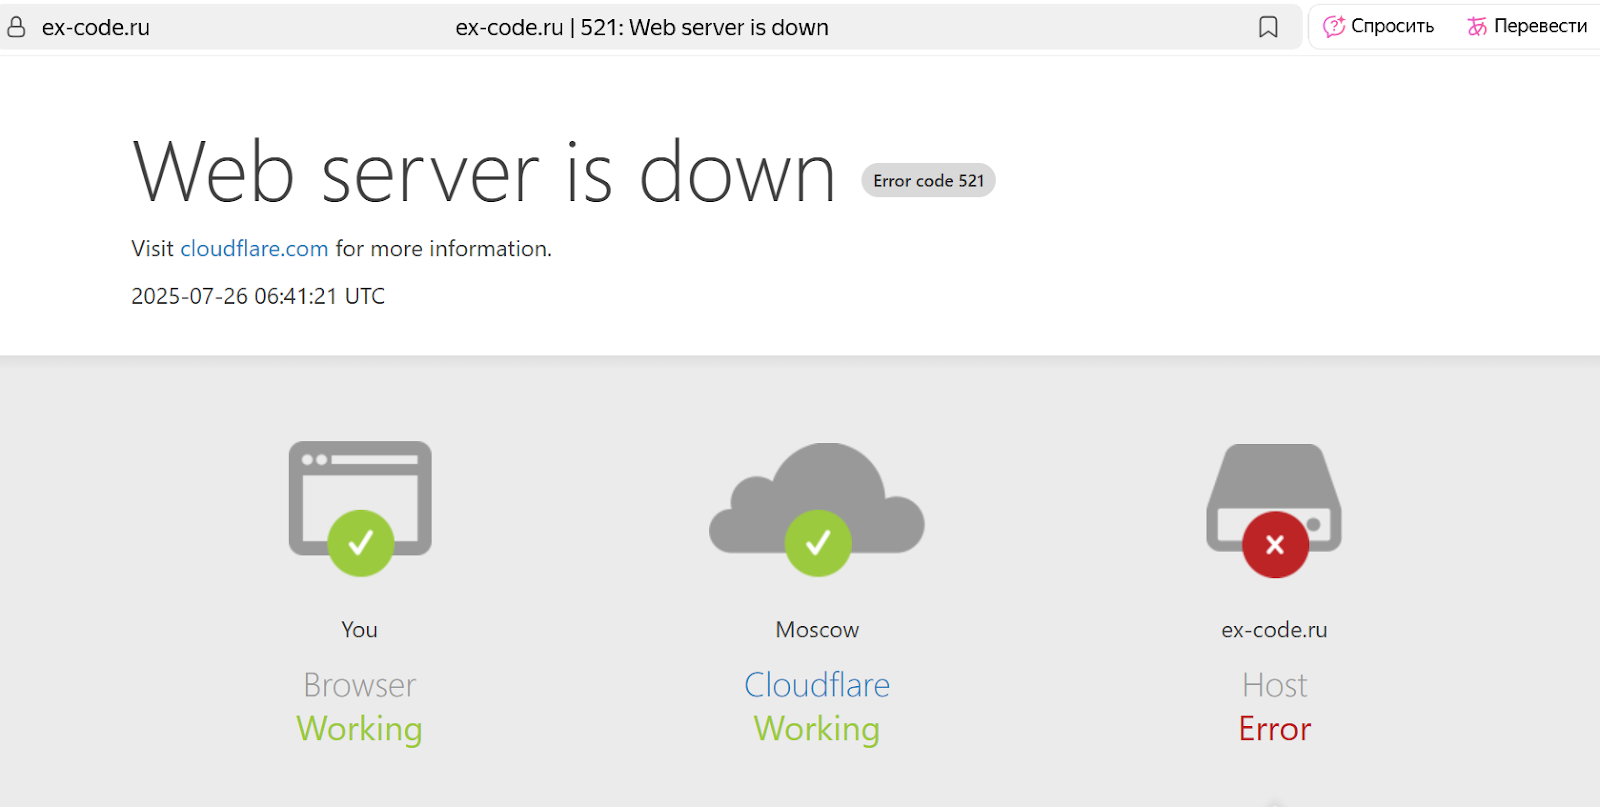
Task: Click the 'Host' heading
Action: tap(1274, 685)
